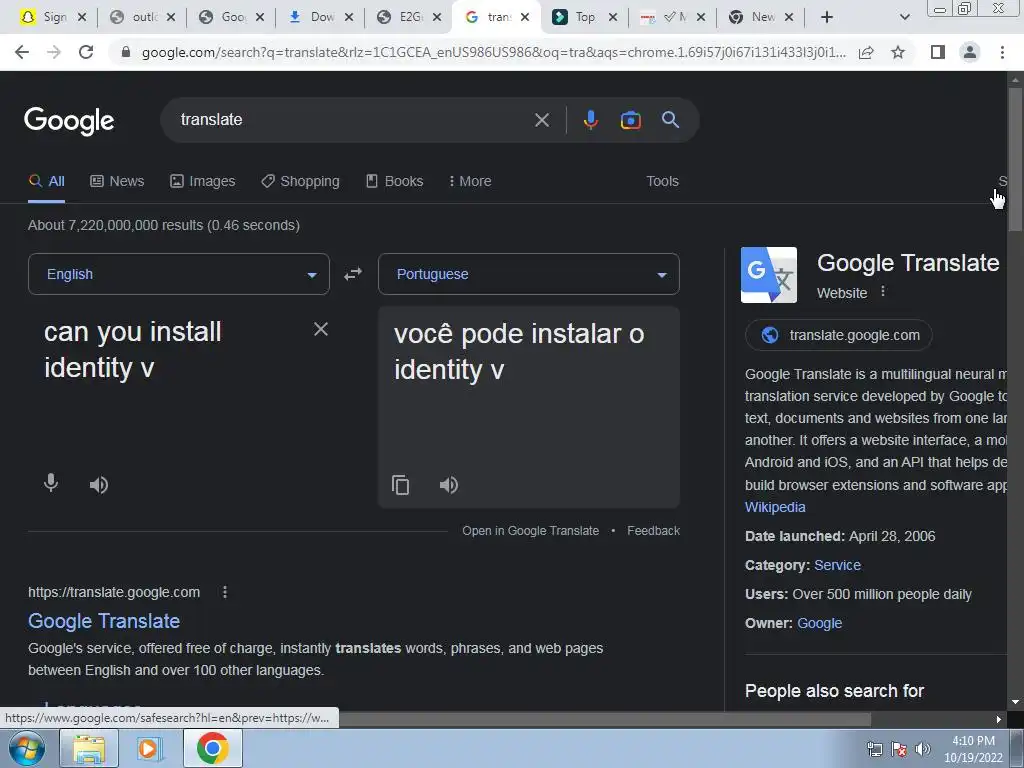Open media player from taskbar
Screen dimensions: 1024x768
coord(149,748)
